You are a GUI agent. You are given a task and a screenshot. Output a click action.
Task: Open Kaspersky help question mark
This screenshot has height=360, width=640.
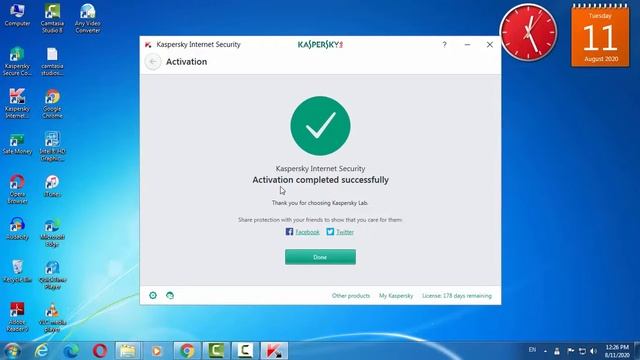click(x=444, y=44)
